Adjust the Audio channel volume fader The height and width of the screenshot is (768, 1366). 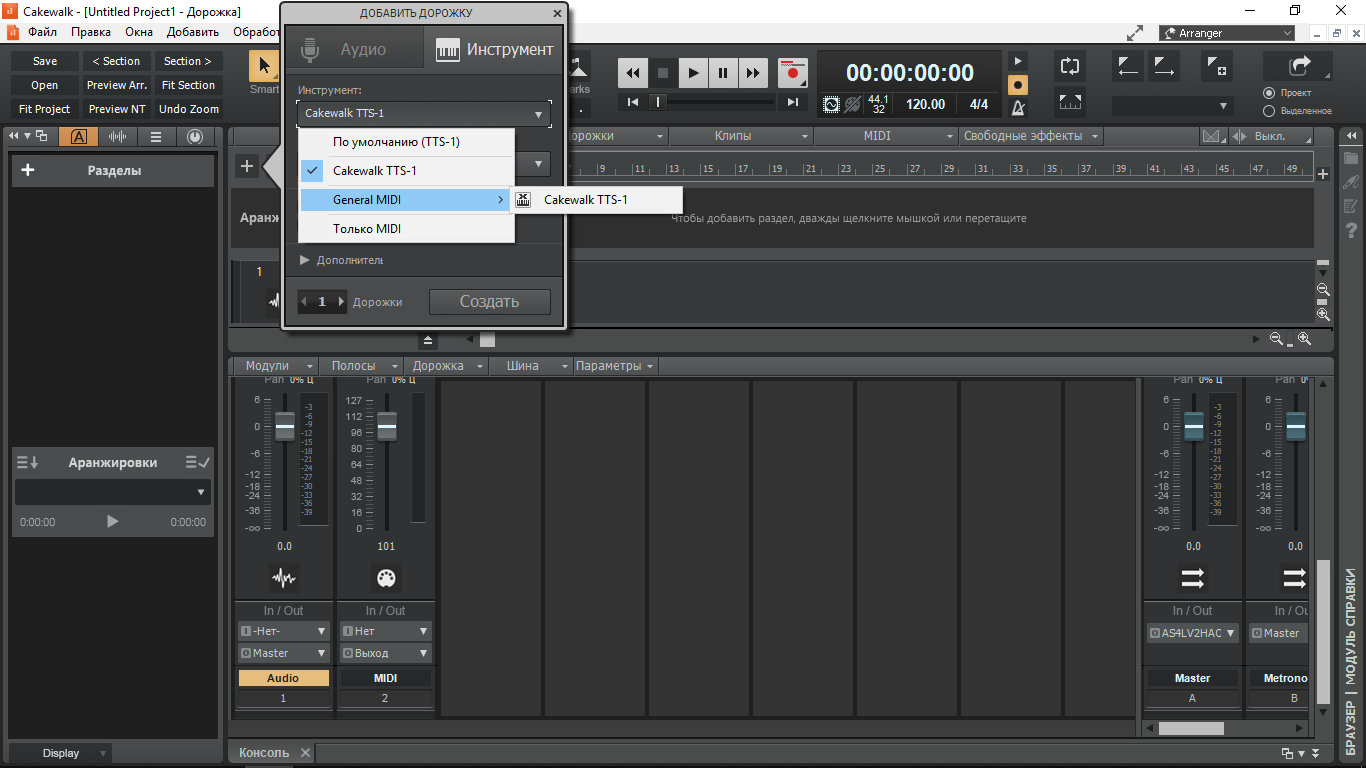[285, 426]
